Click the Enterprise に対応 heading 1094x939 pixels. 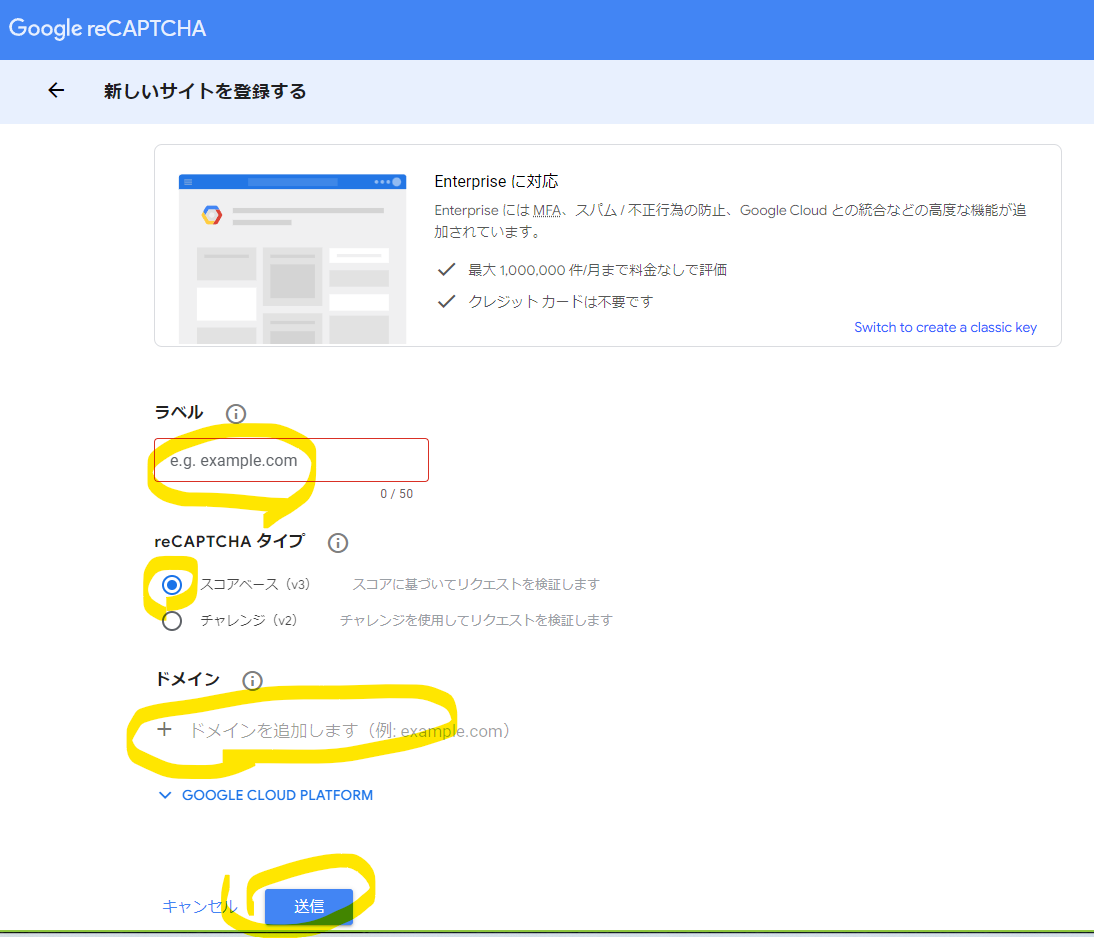click(x=496, y=181)
